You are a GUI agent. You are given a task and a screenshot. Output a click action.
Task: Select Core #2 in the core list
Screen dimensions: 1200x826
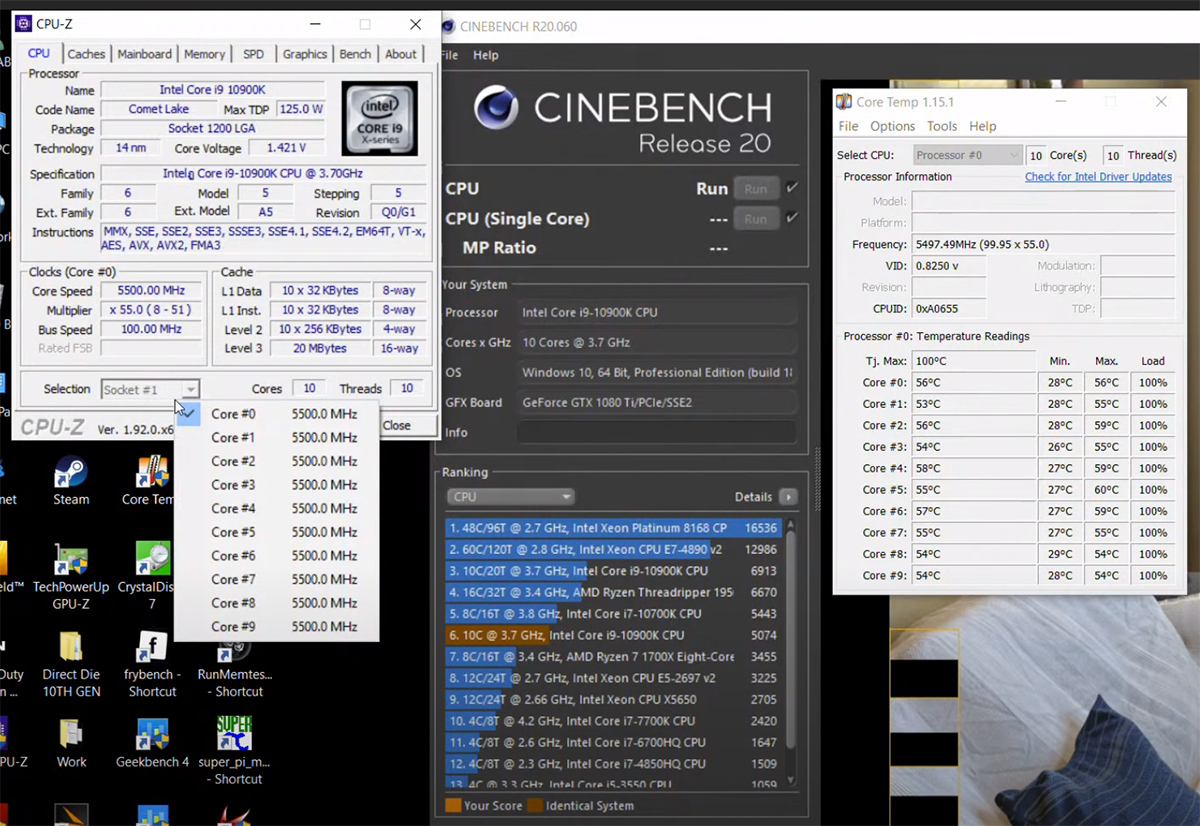click(x=277, y=461)
